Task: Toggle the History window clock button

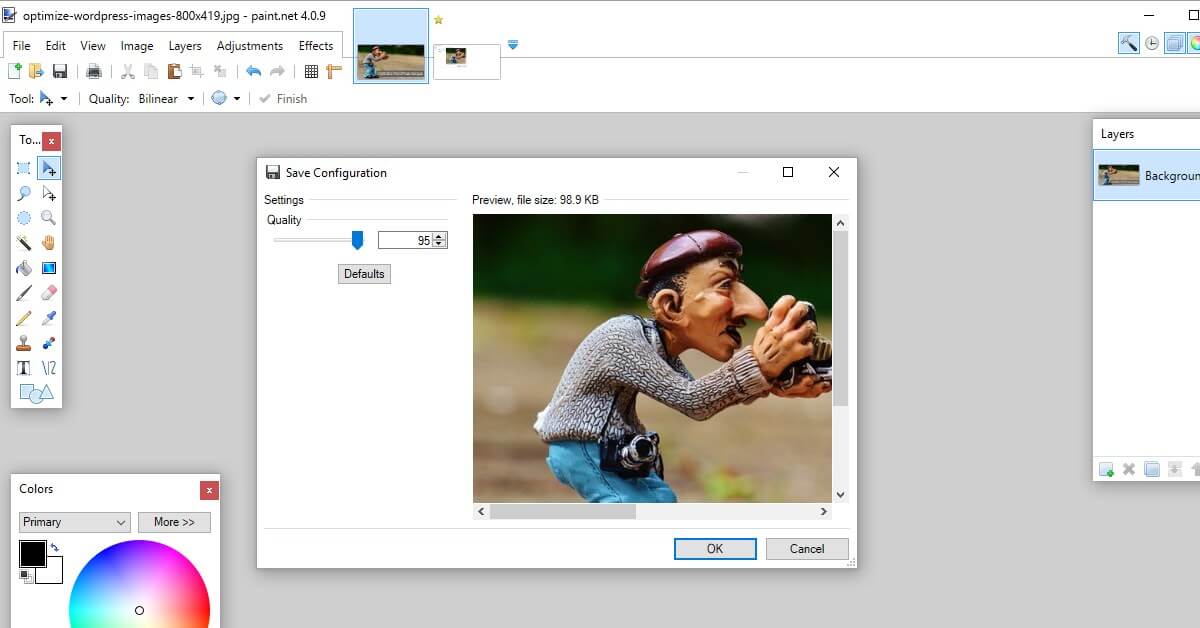Action: 1152,43
